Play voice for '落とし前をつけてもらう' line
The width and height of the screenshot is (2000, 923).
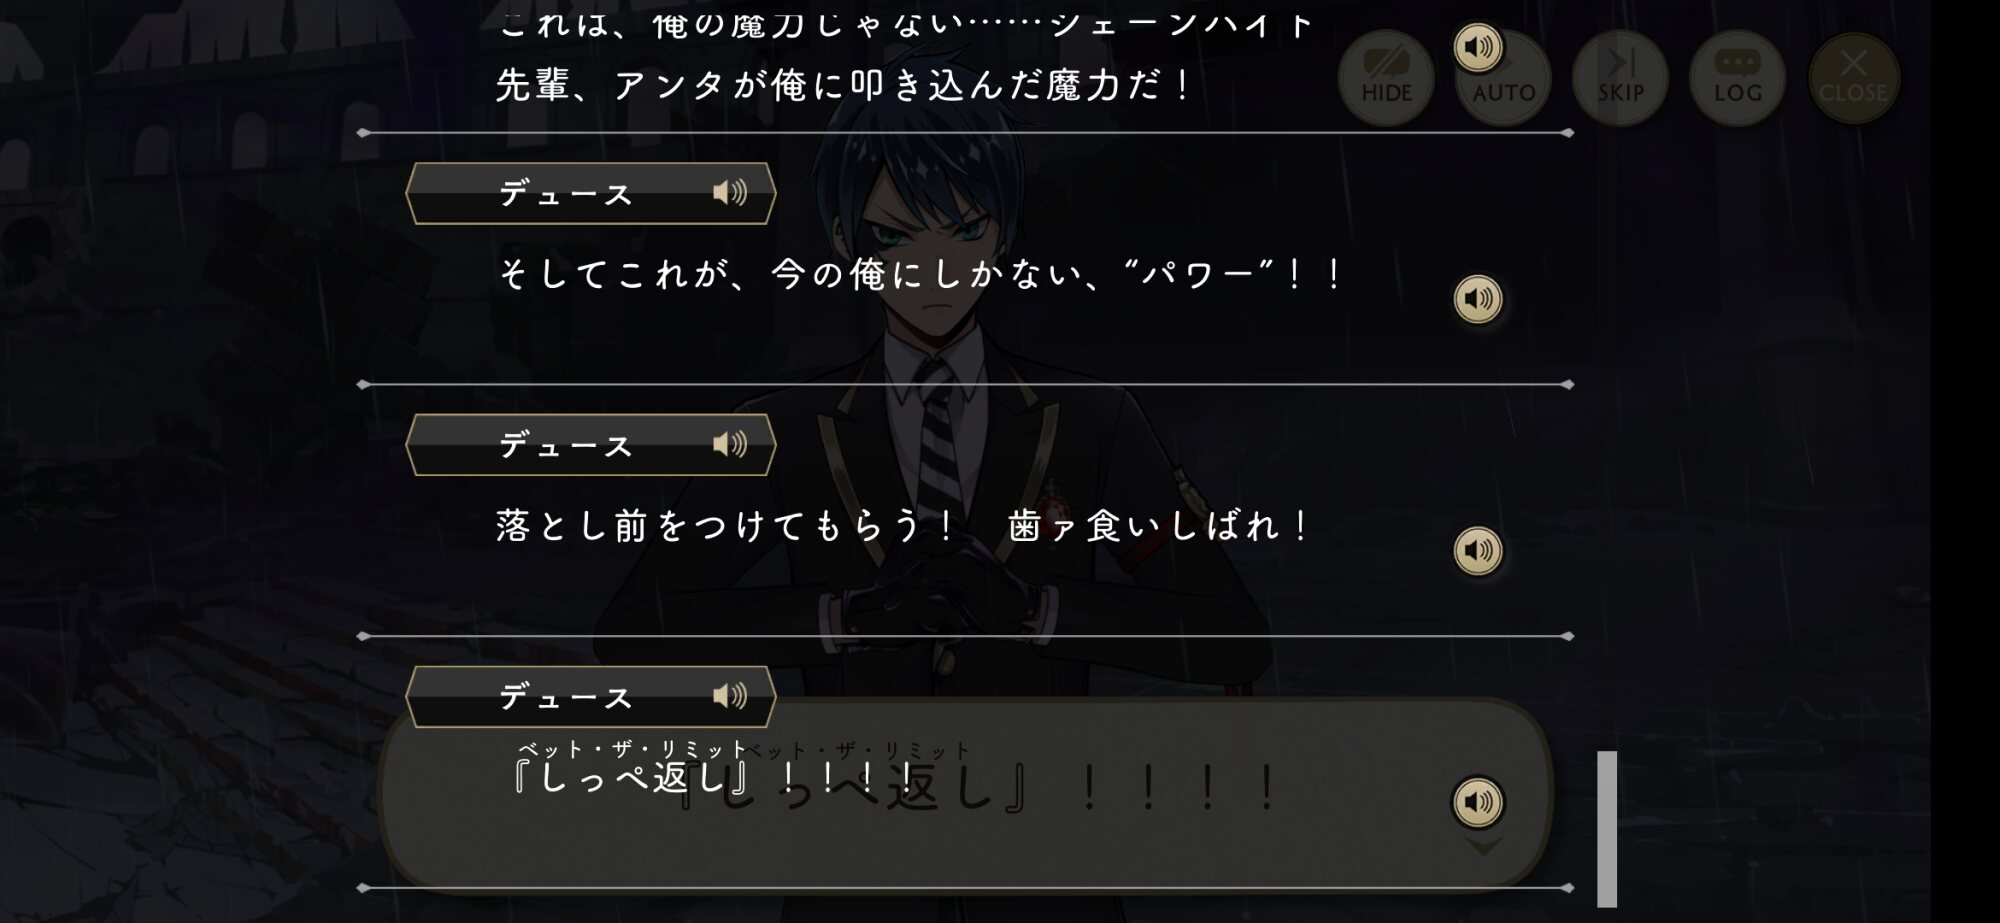[x=1478, y=551]
